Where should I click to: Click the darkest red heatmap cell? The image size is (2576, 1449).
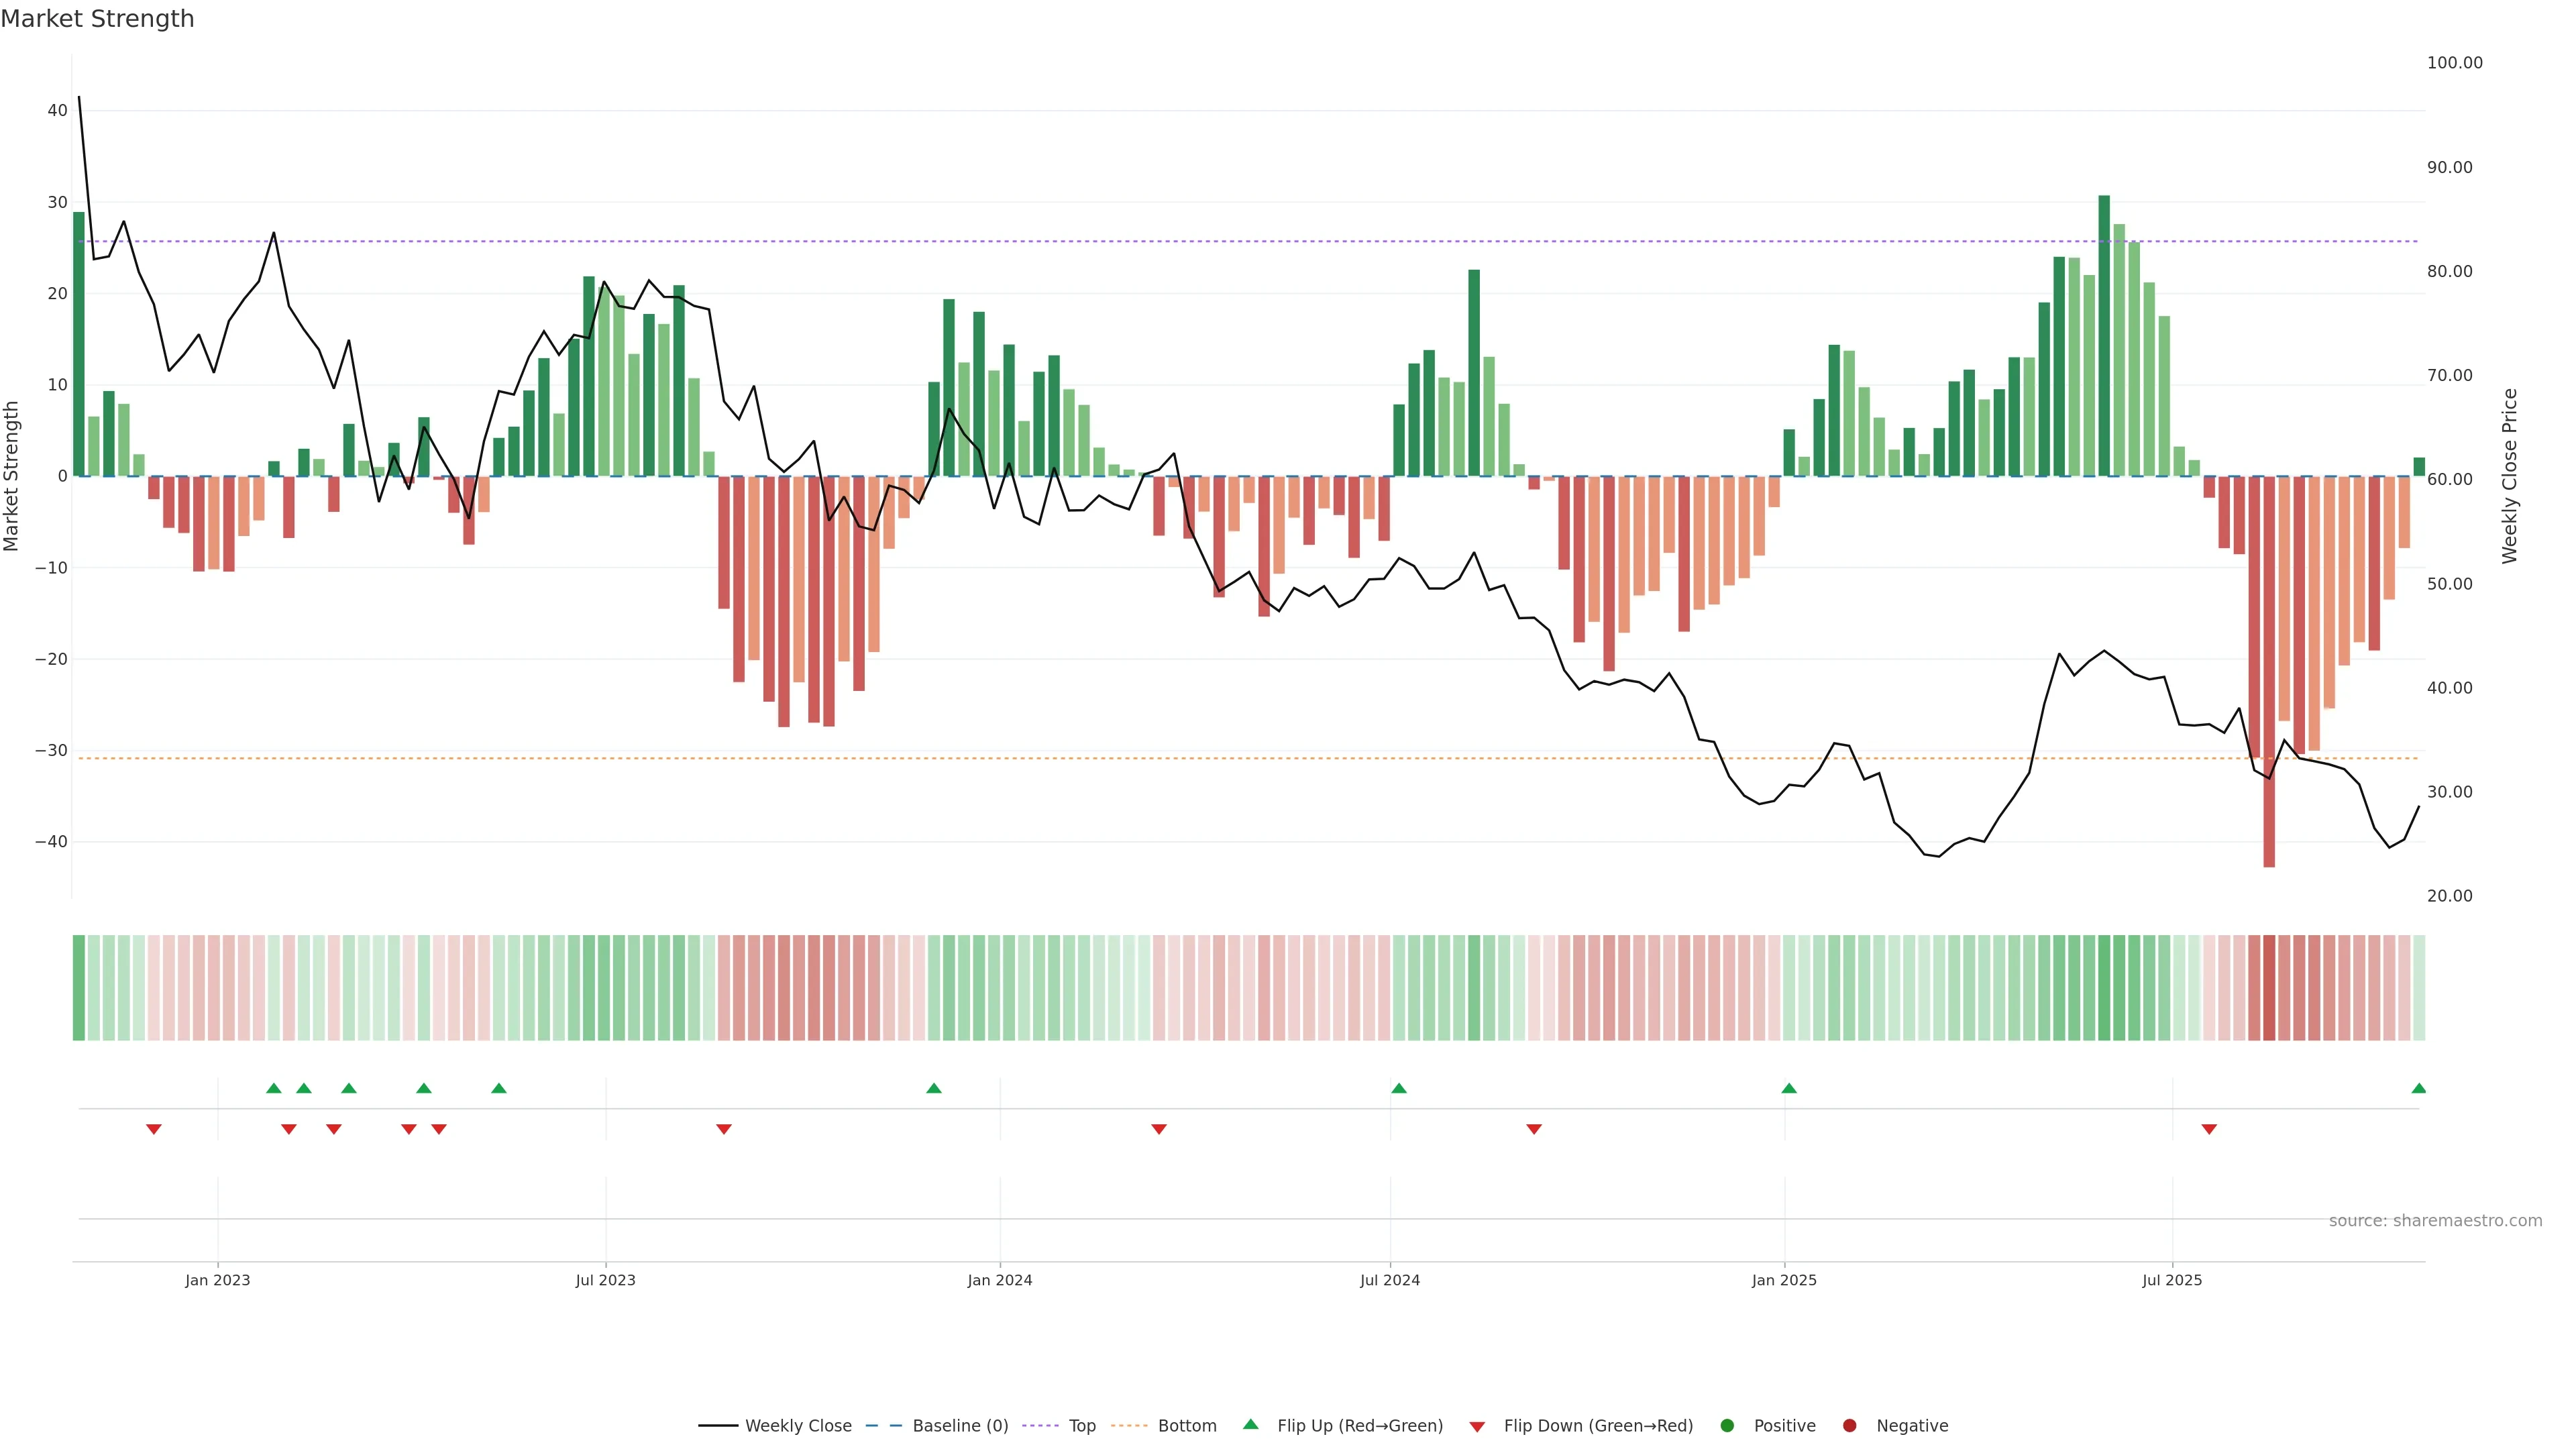[2269, 987]
